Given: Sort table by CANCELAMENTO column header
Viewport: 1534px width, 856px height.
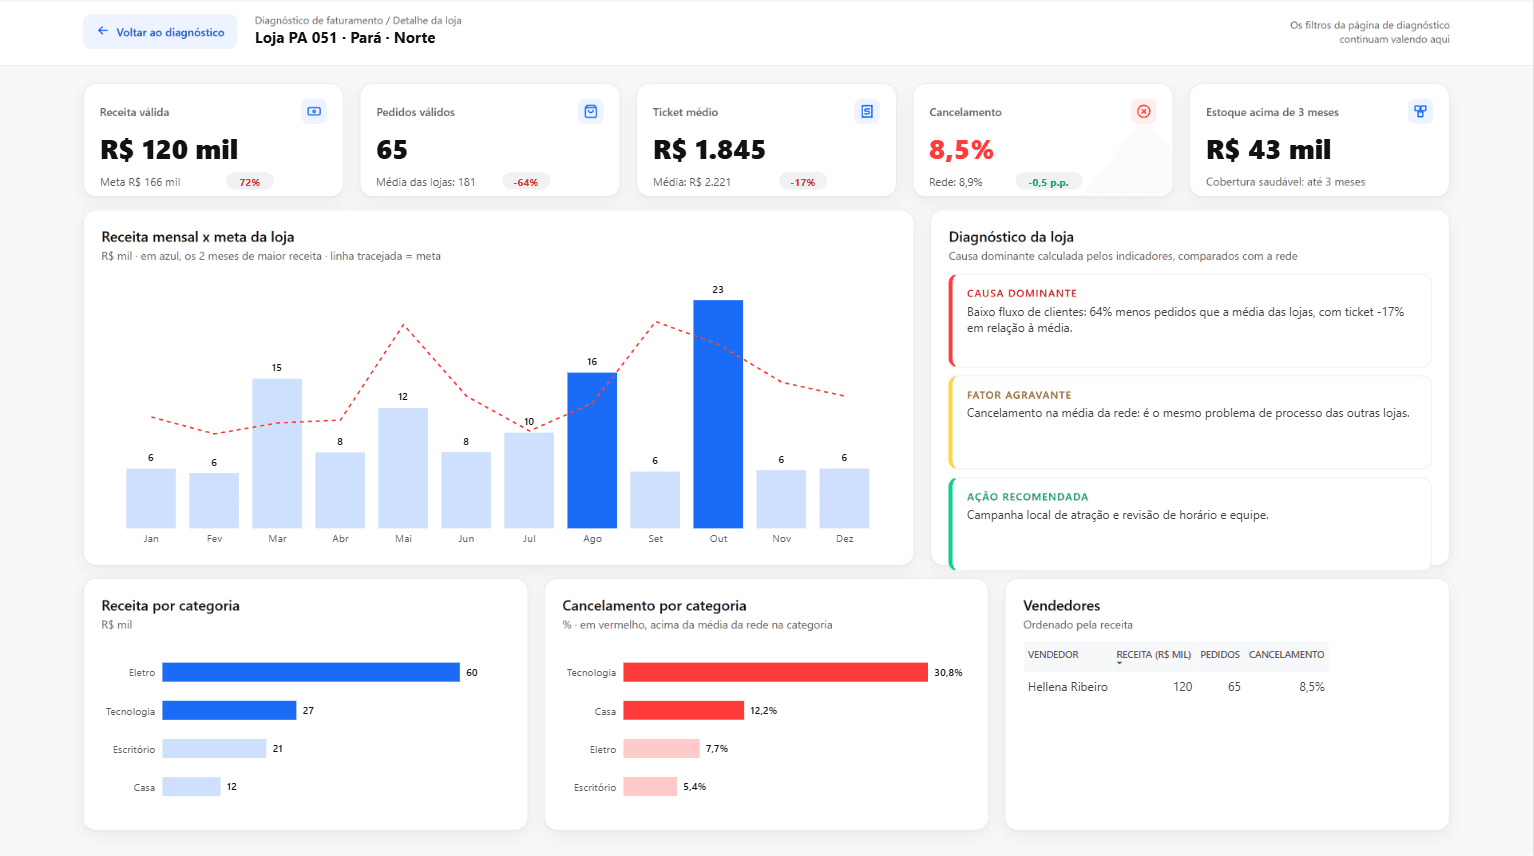Looking at the screenshot, I should (x=1286, y=655).
